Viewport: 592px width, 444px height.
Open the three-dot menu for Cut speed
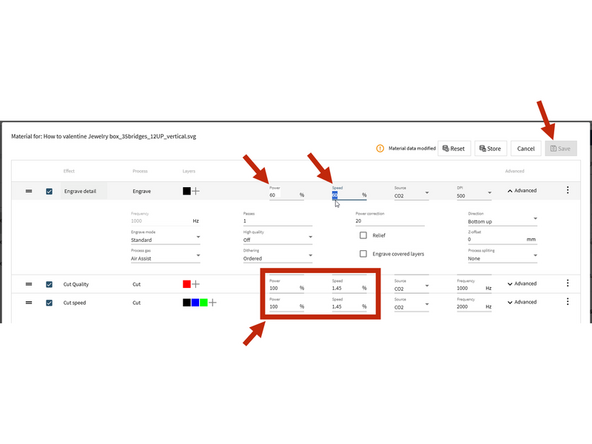tap(567, 302)
